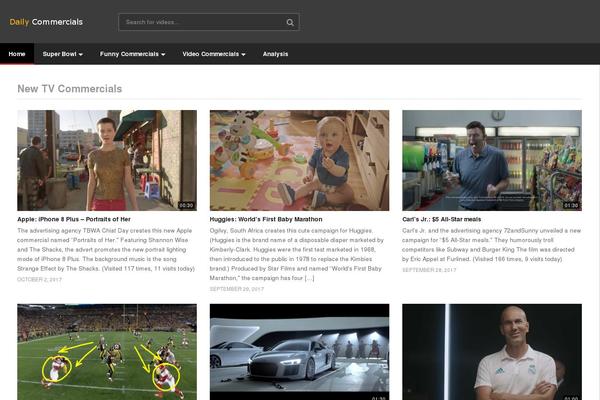
Task: Click the 'New TV Commercials' heading
Action: tap(70, 89)
